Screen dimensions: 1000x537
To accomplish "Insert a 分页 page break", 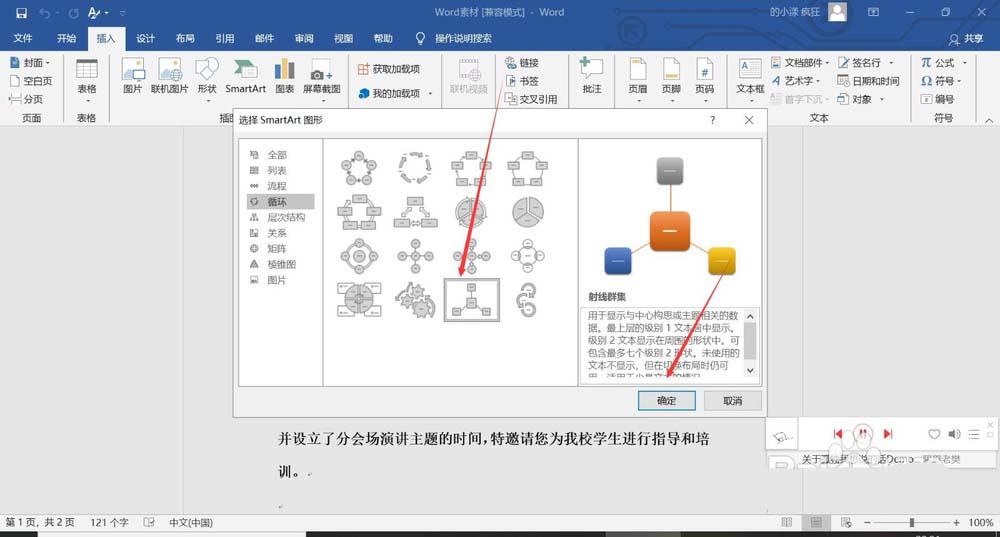I will click(x=26, y=99).
